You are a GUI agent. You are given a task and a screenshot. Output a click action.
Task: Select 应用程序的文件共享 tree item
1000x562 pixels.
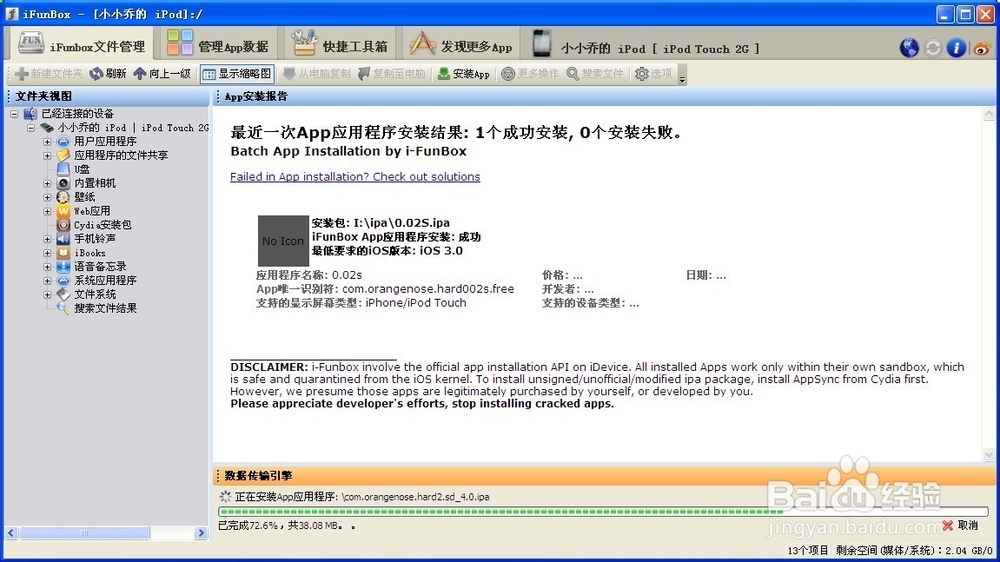click(x=121, y=155)
